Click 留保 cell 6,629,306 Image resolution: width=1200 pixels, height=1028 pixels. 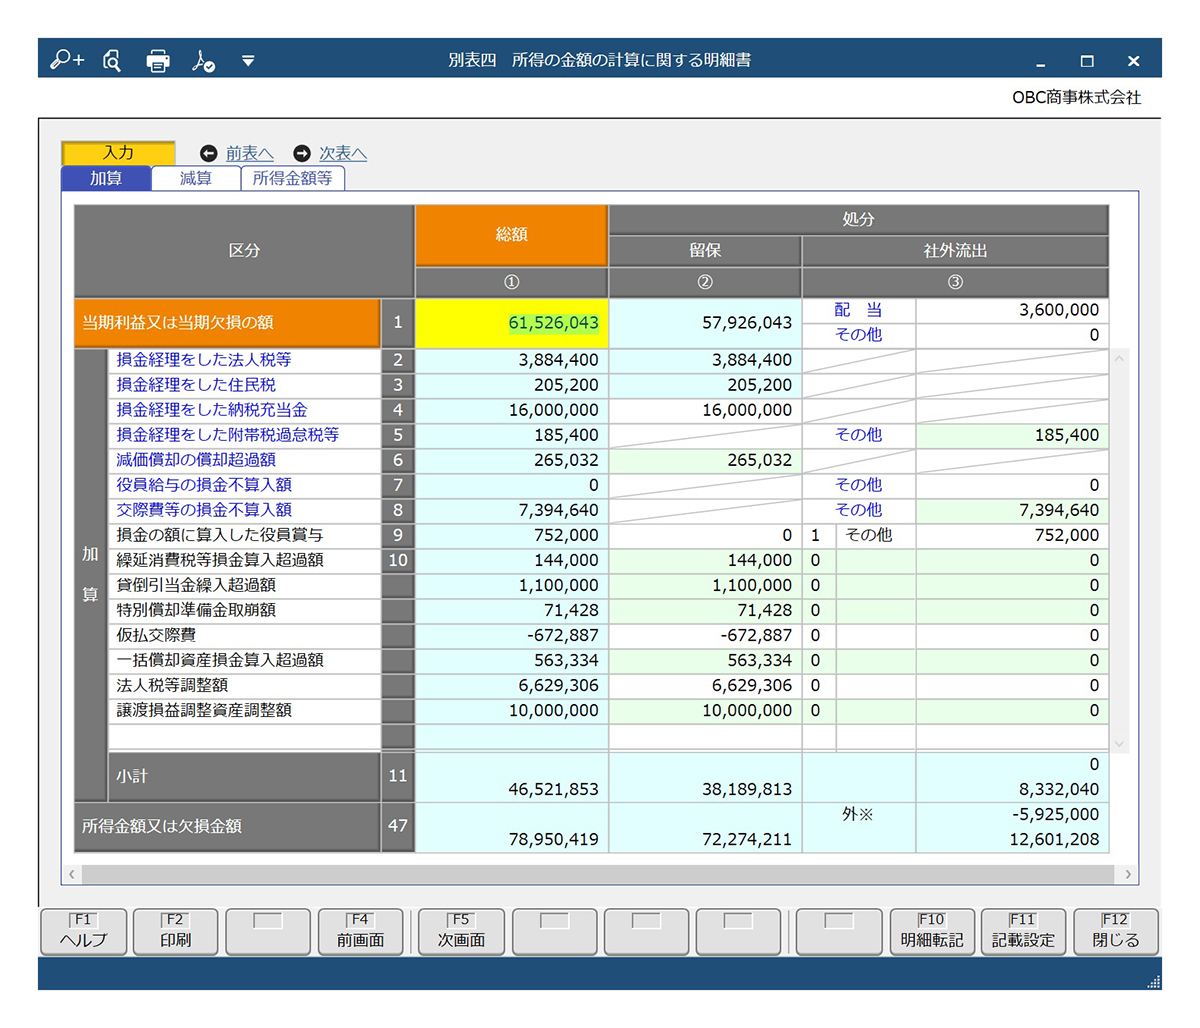pos(705,685)
